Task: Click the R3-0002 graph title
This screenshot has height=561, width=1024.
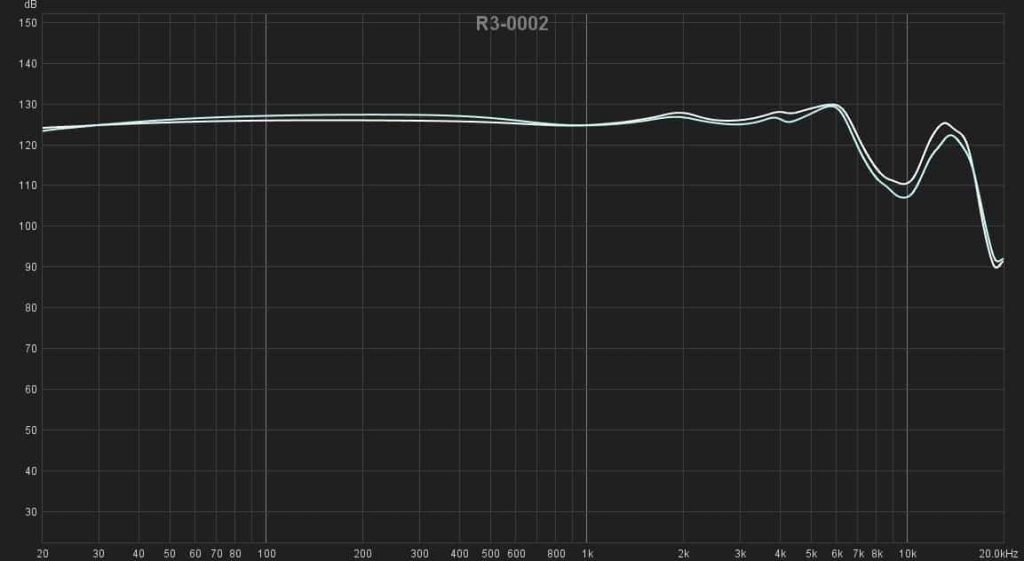Action: tap(512, 24)
